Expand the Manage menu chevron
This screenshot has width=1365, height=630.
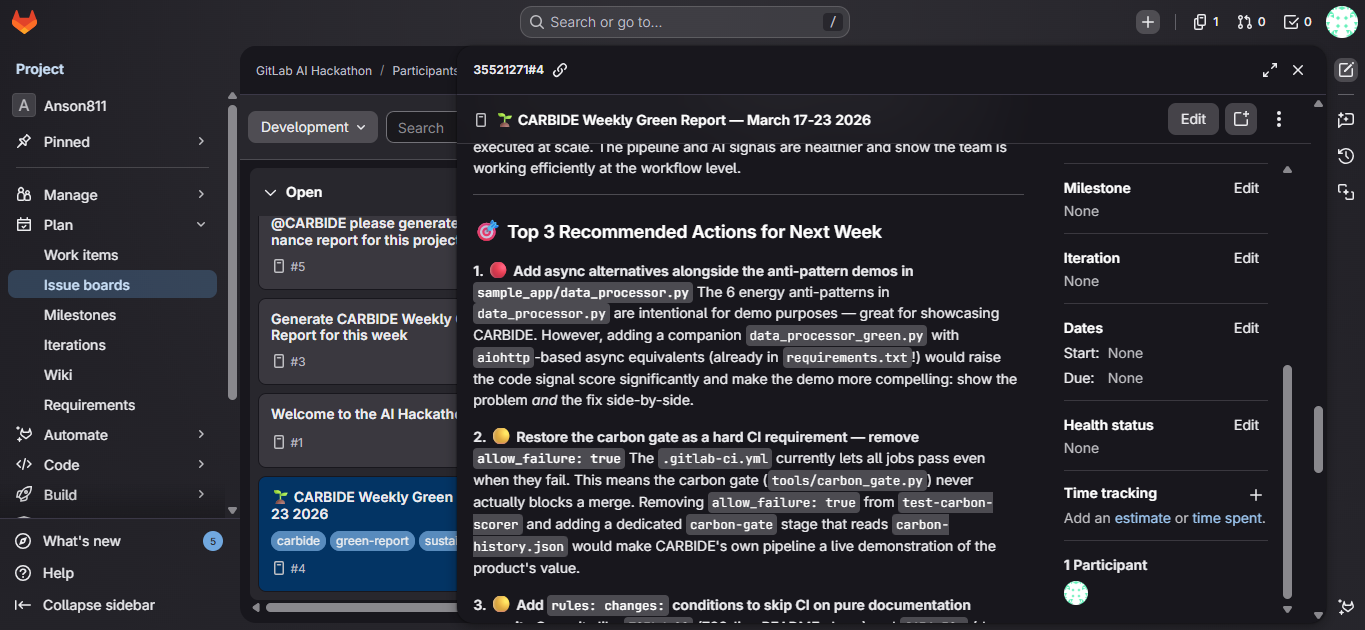(201, 195)
